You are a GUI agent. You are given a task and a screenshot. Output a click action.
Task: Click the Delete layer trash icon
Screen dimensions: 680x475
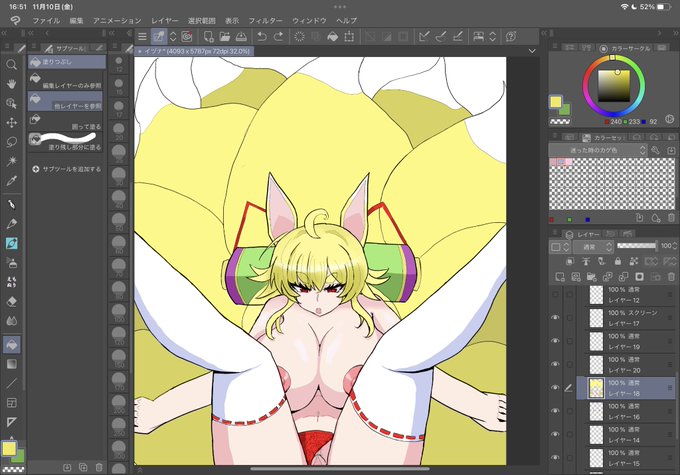(671, 276)
